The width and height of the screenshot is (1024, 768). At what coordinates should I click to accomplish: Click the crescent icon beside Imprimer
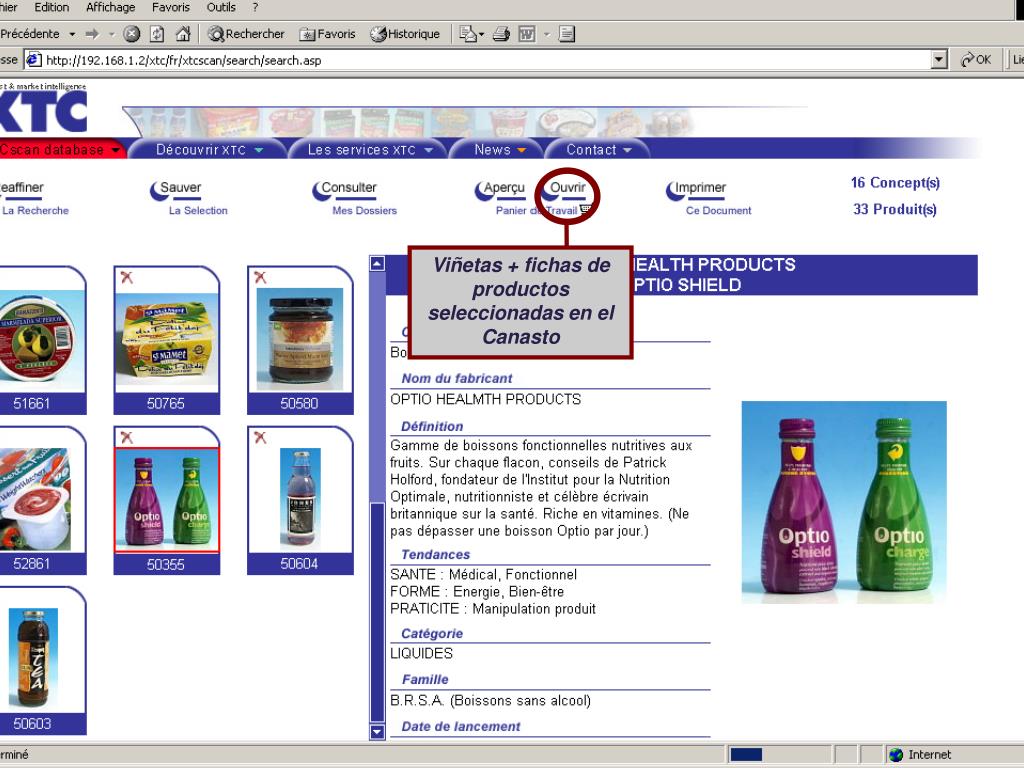(x=675, y=191)
